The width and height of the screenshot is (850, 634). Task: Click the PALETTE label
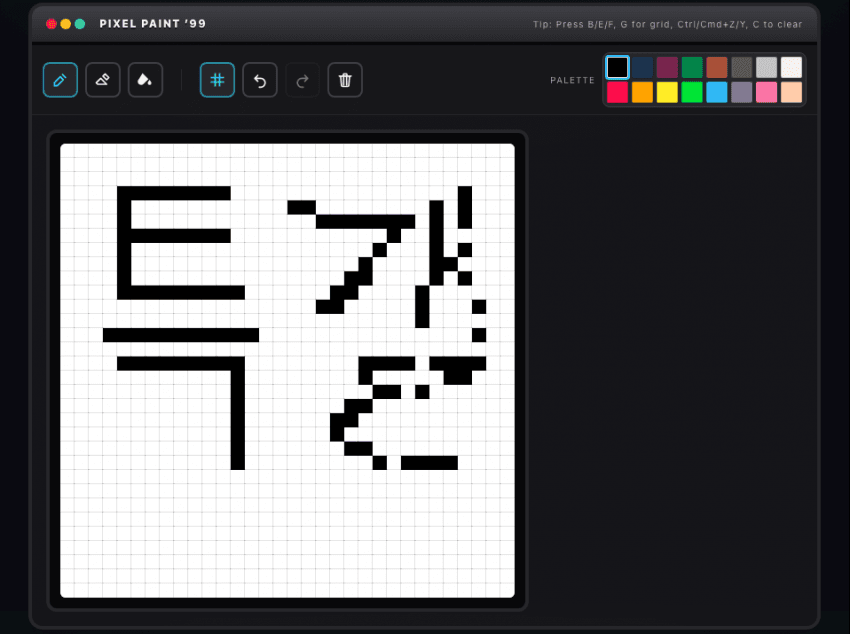pos(572,80)
